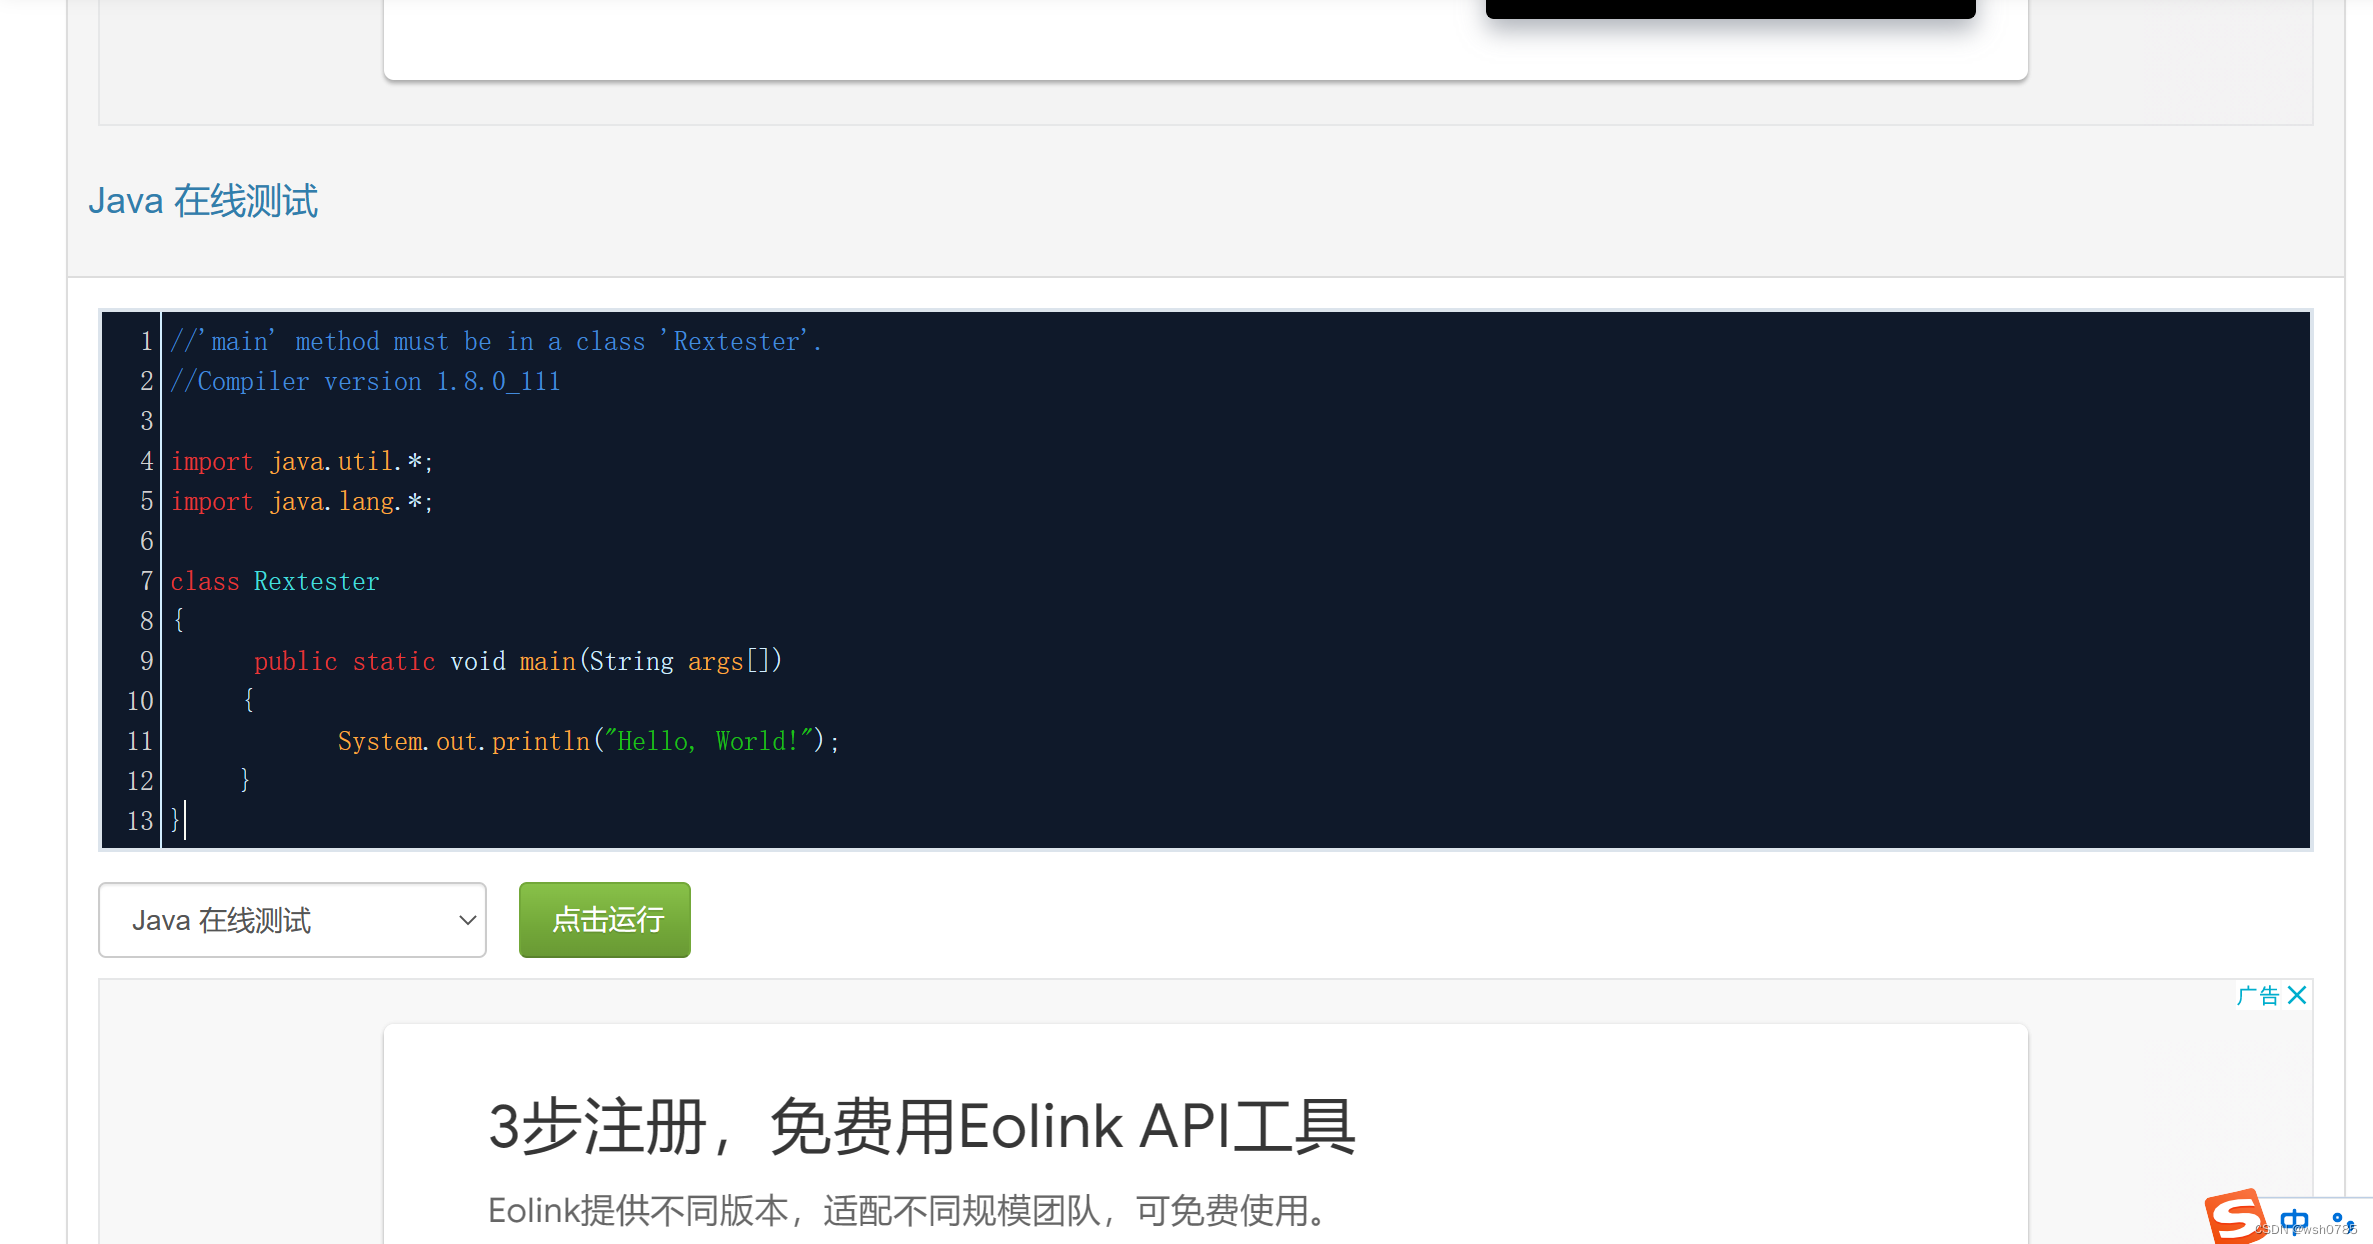2373x1244 pixels.
Task: Click line number 3 in the editor gutter
Action: [147, 421]
